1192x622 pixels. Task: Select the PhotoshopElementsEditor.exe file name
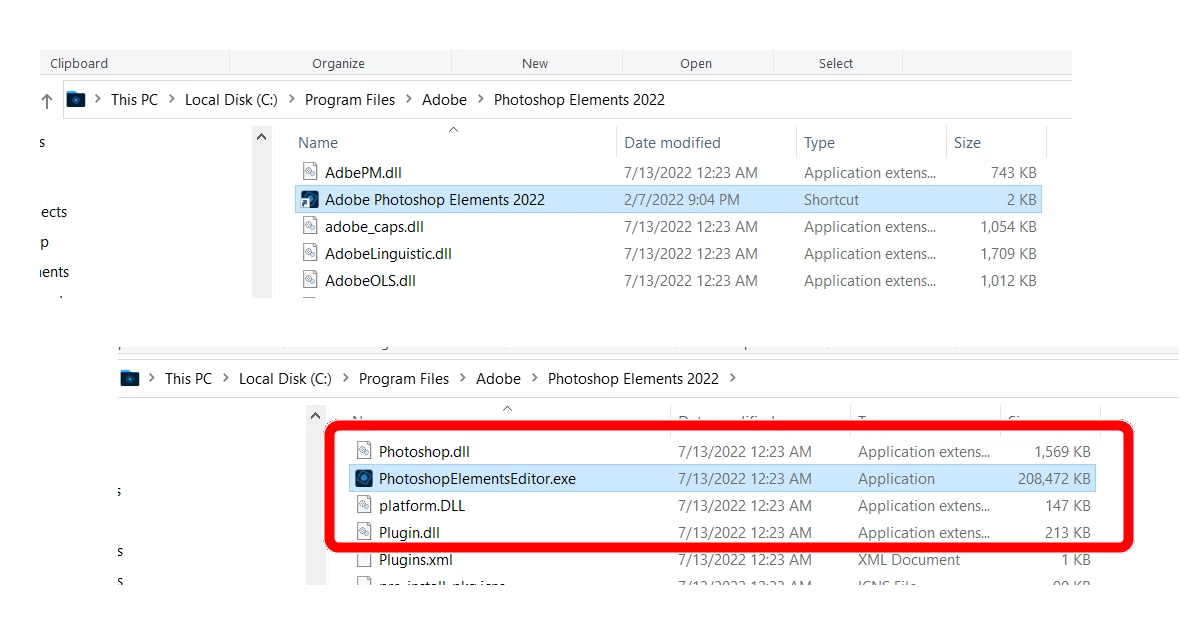coord(477,479)
